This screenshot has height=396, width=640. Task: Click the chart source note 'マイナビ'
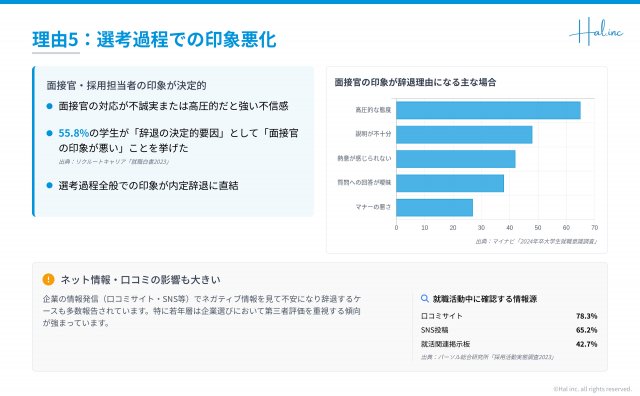coord(536,242)
